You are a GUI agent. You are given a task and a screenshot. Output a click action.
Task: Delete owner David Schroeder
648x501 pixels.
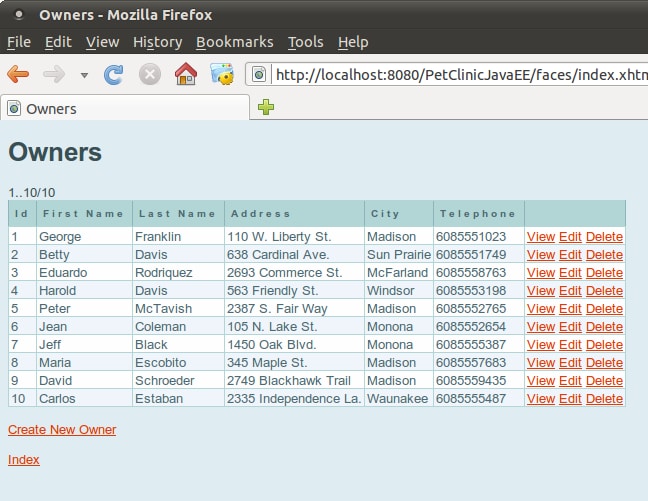point(604,381)
